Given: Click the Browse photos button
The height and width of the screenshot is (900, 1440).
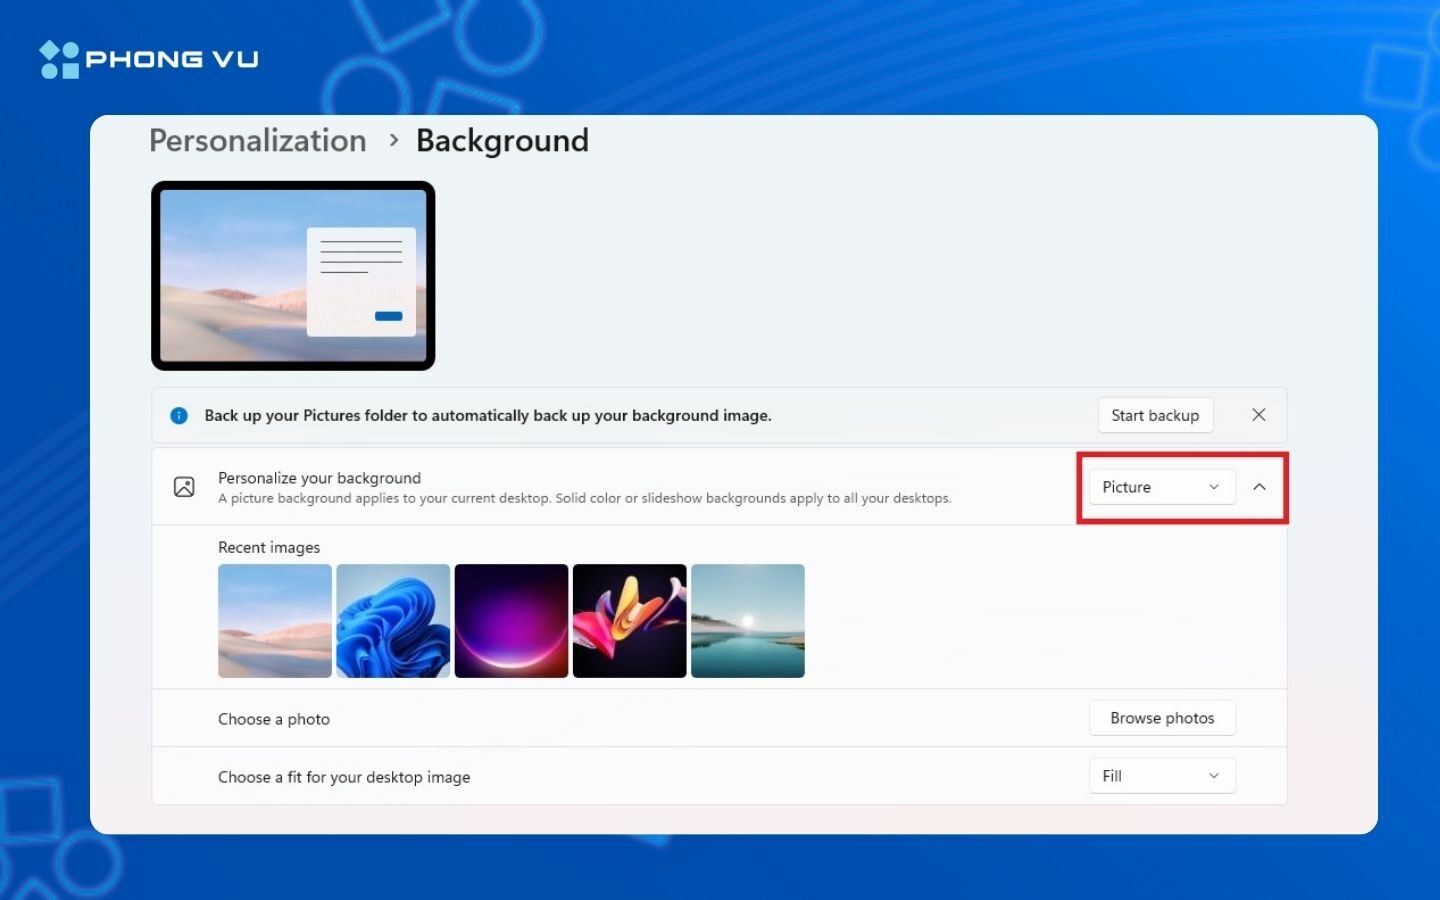Looking at the screenshot, I should click(x=1162, y=718).
